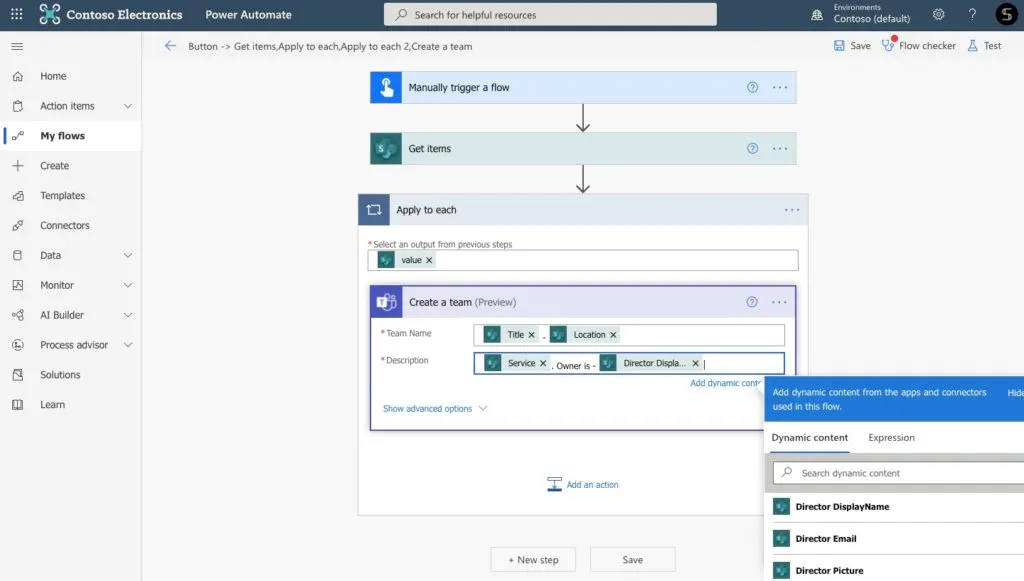This screenshot has width=1024, height=581.
Task: Expand the Monitor menu chevron
Action: click(128, 285)
